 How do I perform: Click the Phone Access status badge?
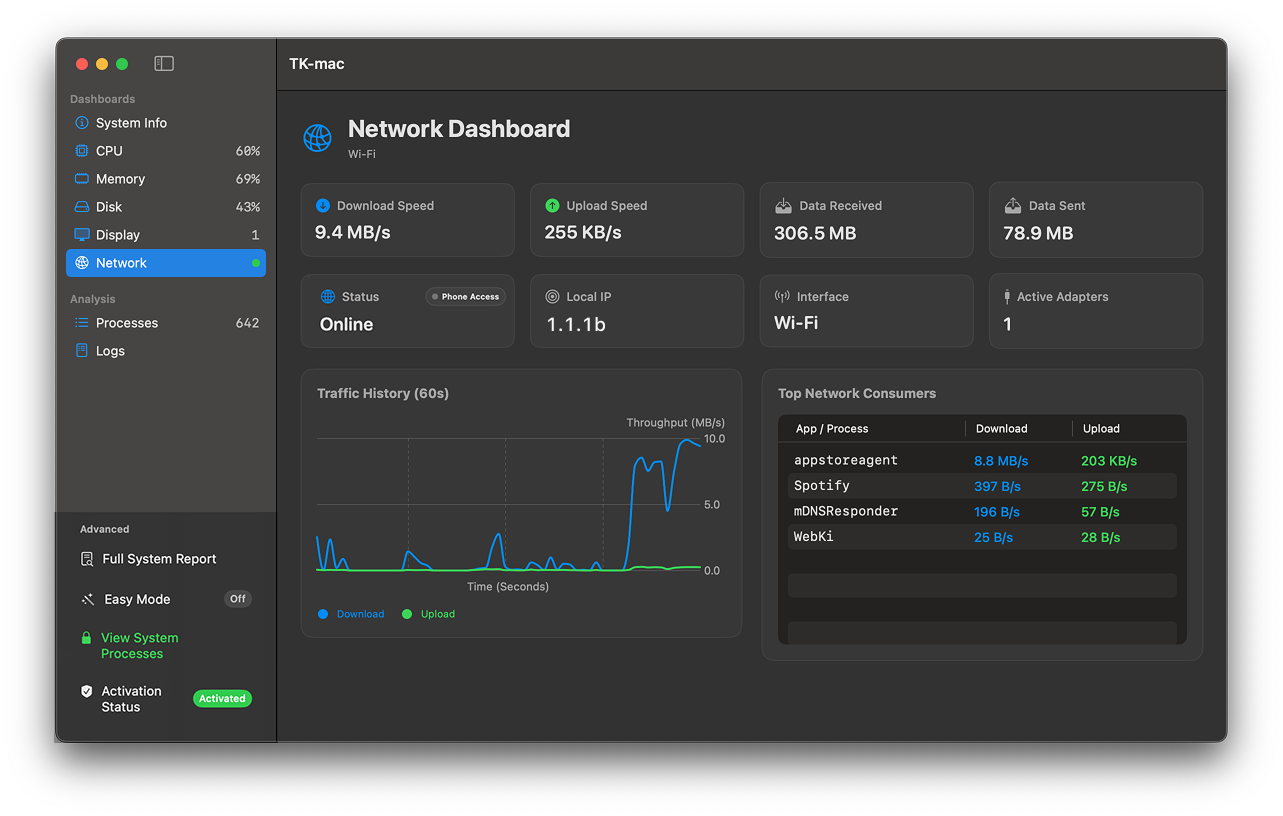click(464, 296)
